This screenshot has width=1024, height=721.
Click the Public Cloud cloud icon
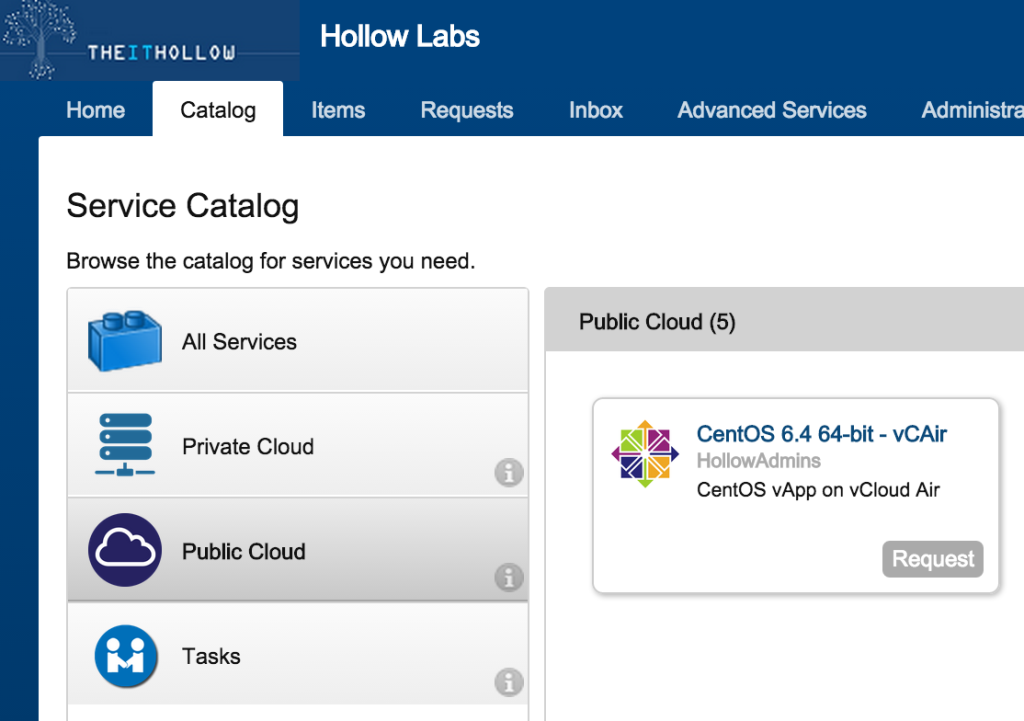pos(122,551)
